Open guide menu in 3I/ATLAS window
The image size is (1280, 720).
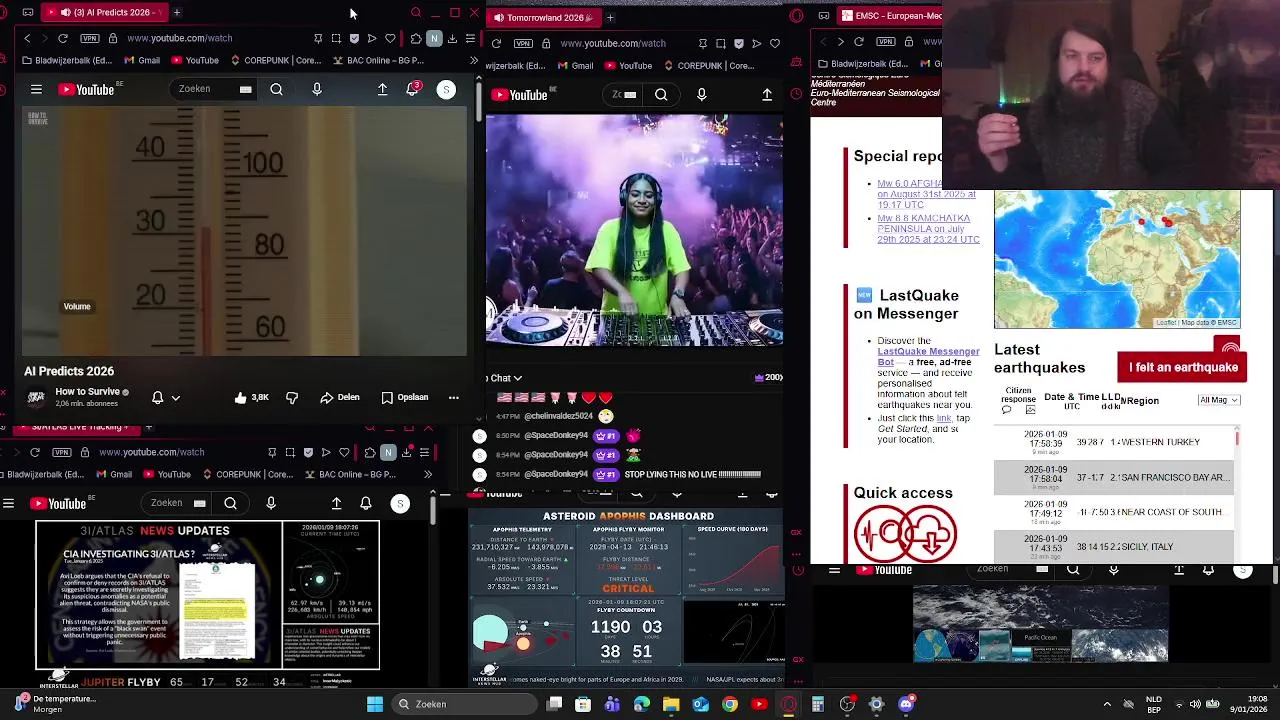[x=9, y=503]
